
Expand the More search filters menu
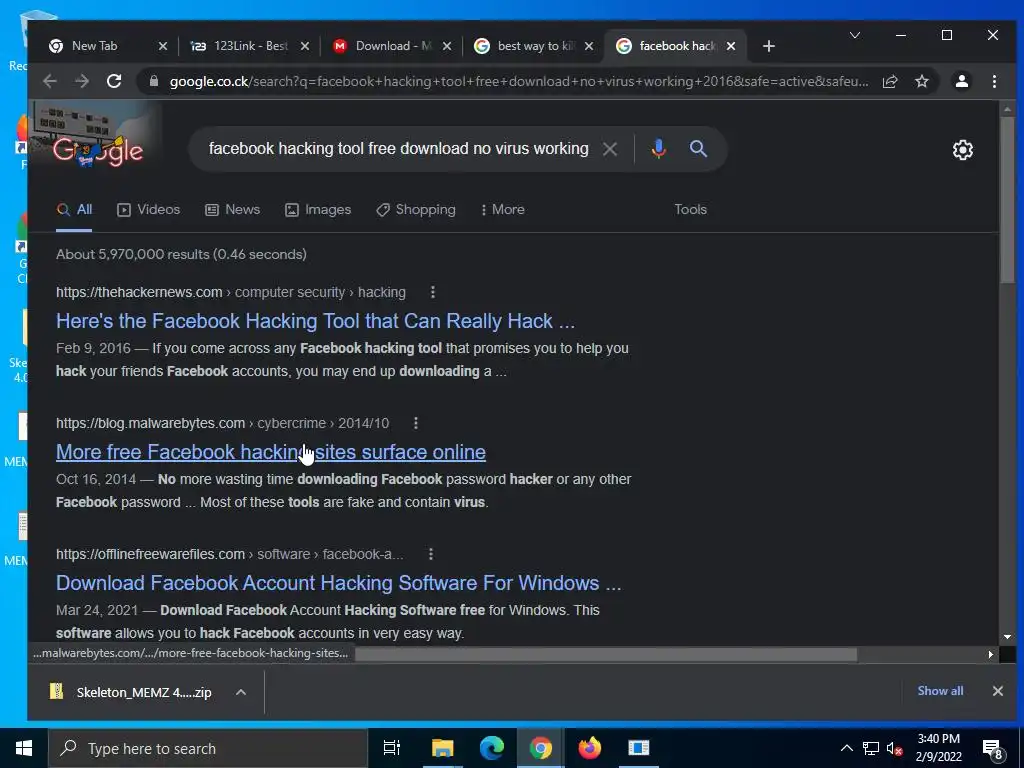(502, 210)
